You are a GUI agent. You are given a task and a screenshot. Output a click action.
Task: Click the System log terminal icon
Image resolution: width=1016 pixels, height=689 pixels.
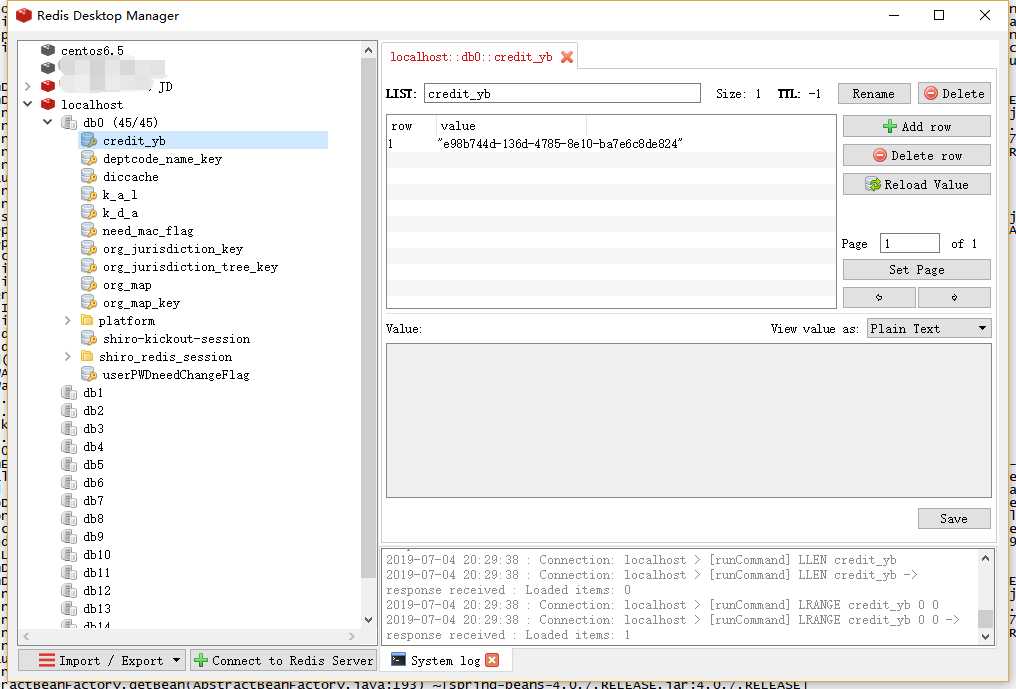click(x=398, y=660)
